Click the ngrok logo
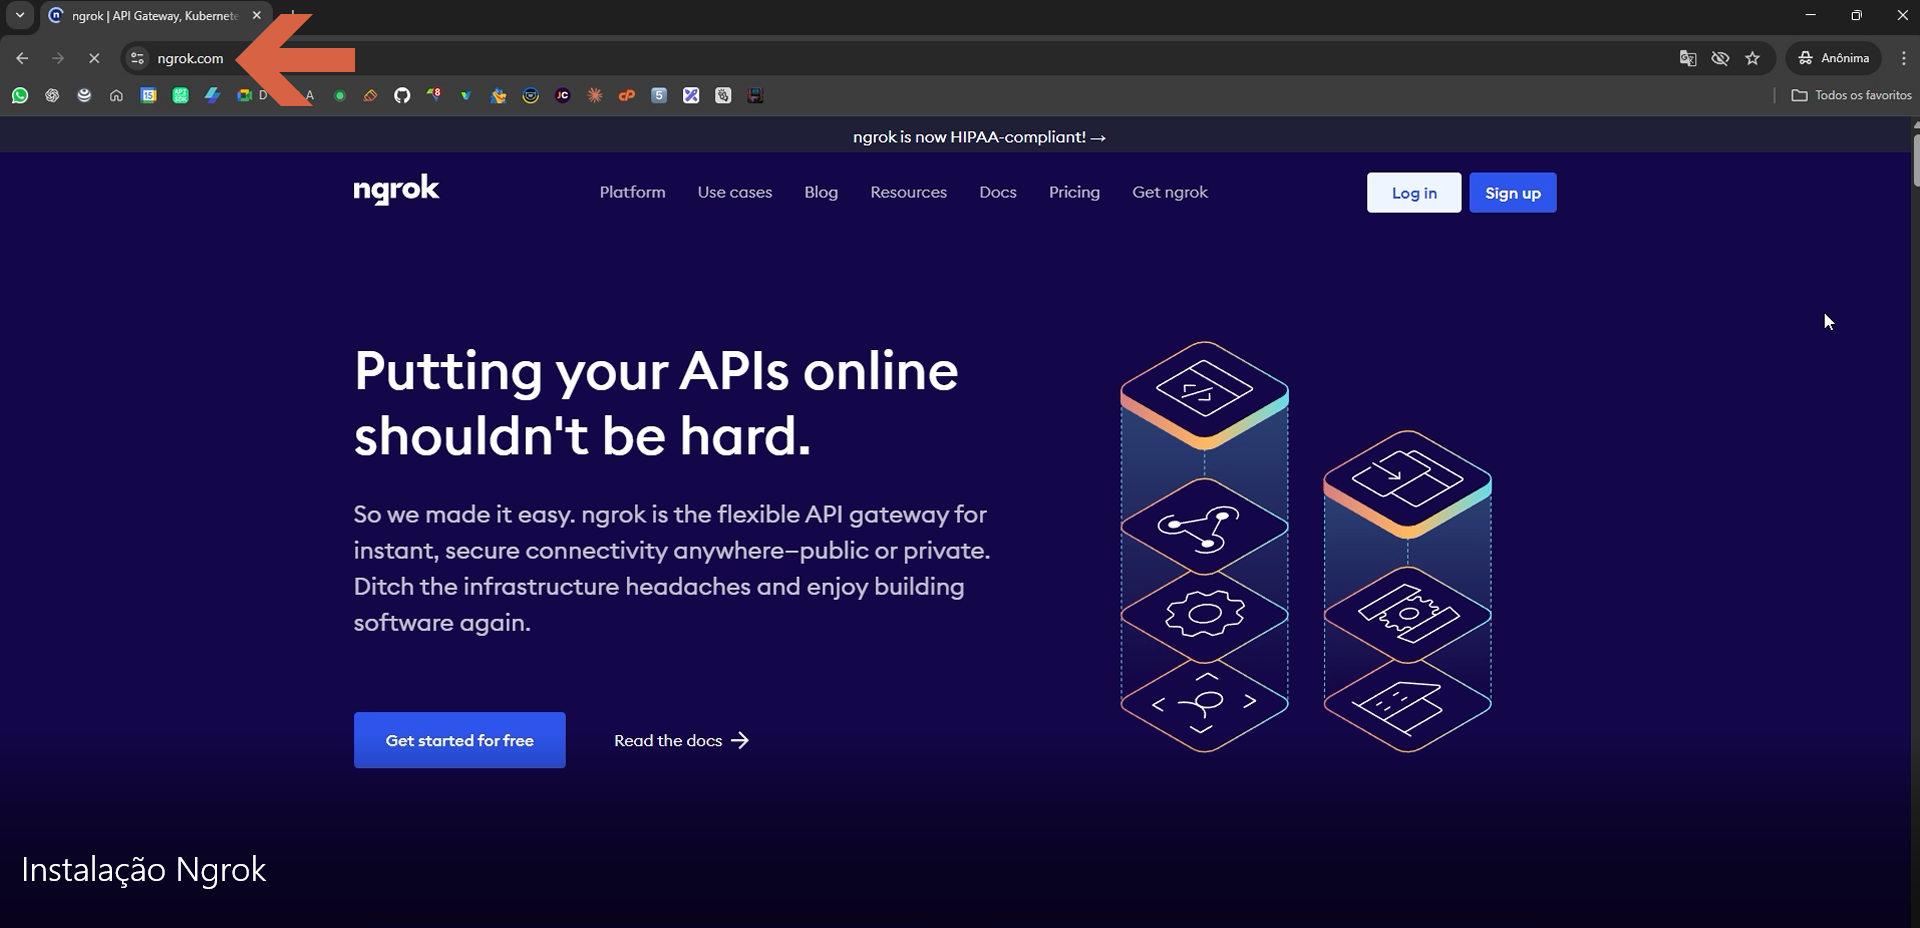1920x928 pixels. (x=396, y=190)
